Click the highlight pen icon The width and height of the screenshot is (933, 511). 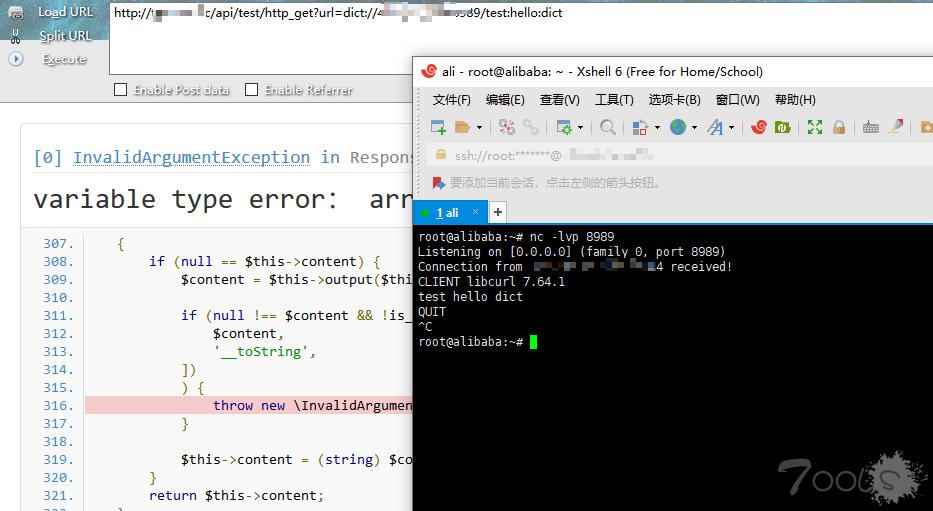(896, 126)
